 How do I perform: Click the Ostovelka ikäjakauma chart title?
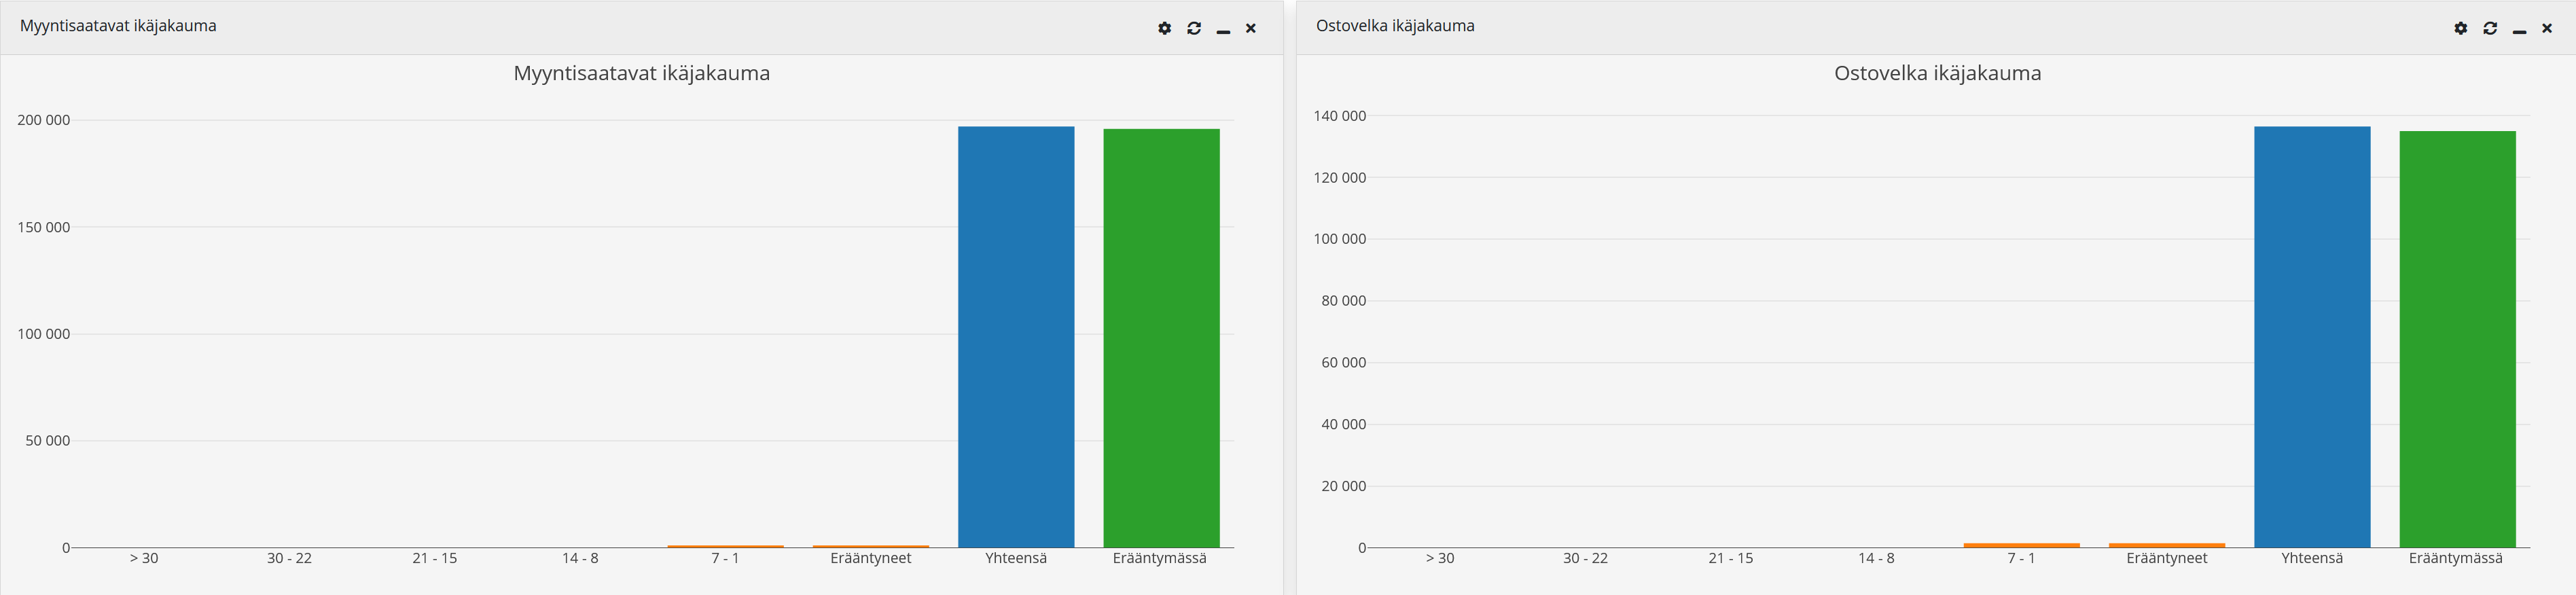(1937, 73)
